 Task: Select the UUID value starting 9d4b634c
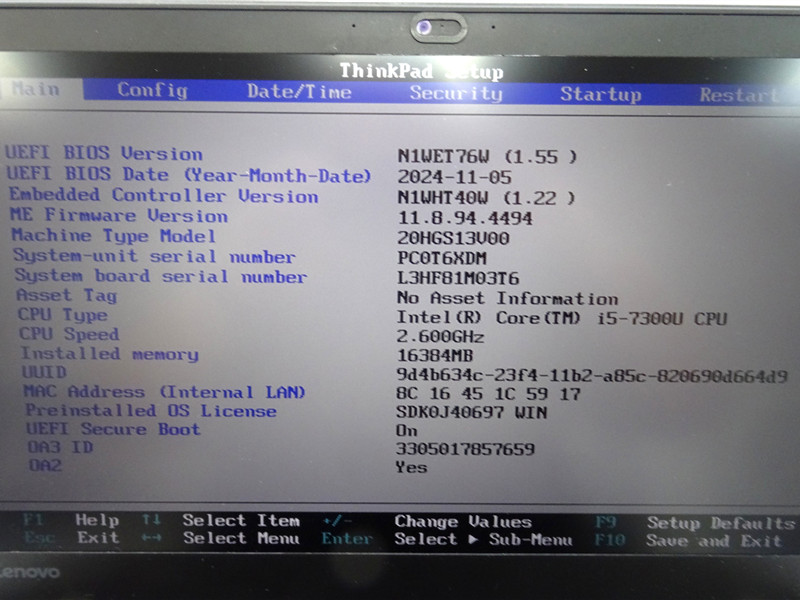coord(592,376)
